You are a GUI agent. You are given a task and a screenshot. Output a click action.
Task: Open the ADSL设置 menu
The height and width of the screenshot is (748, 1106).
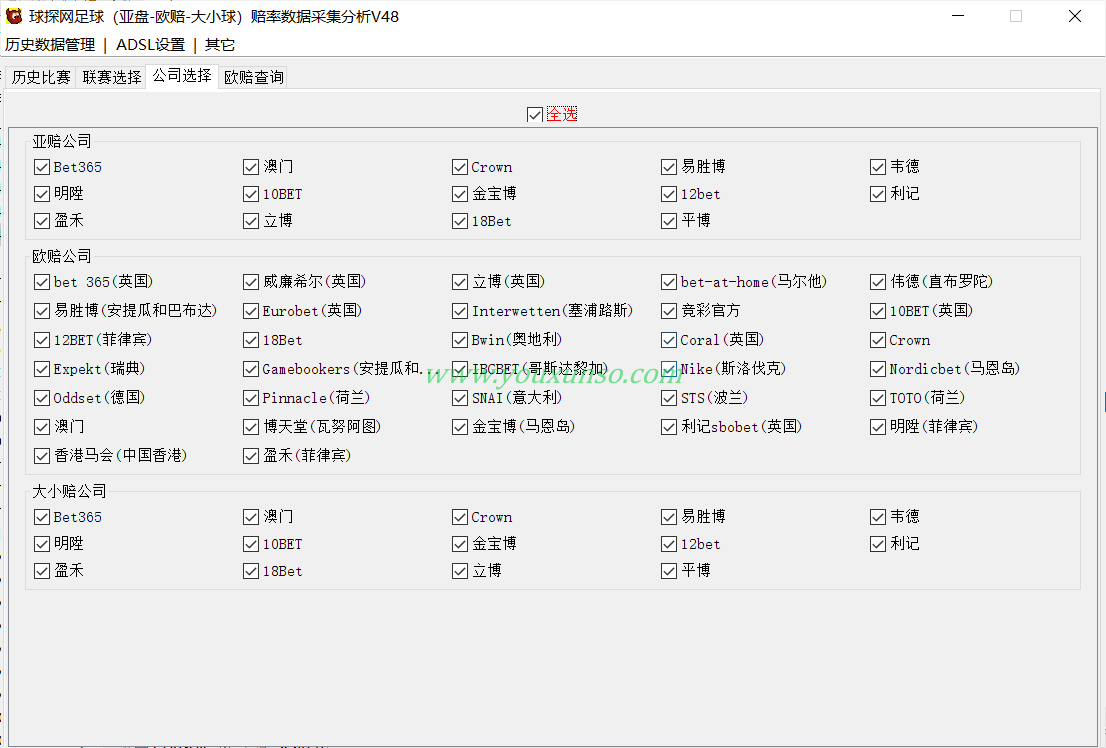(150, 45)
